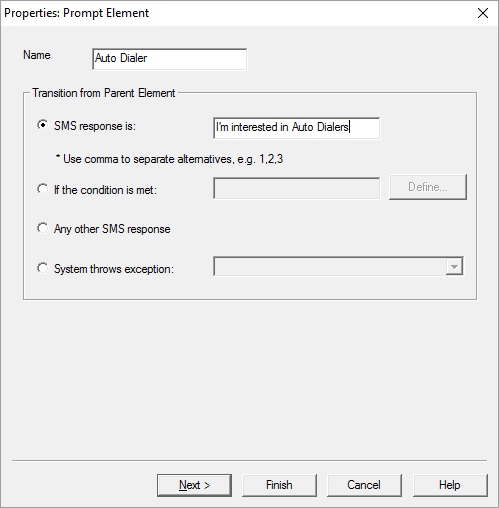Click the Properties: Prompt Element title bar
The height and width of the screenshot is (508, 499).
pyautogui.click(x=233, y=13)
